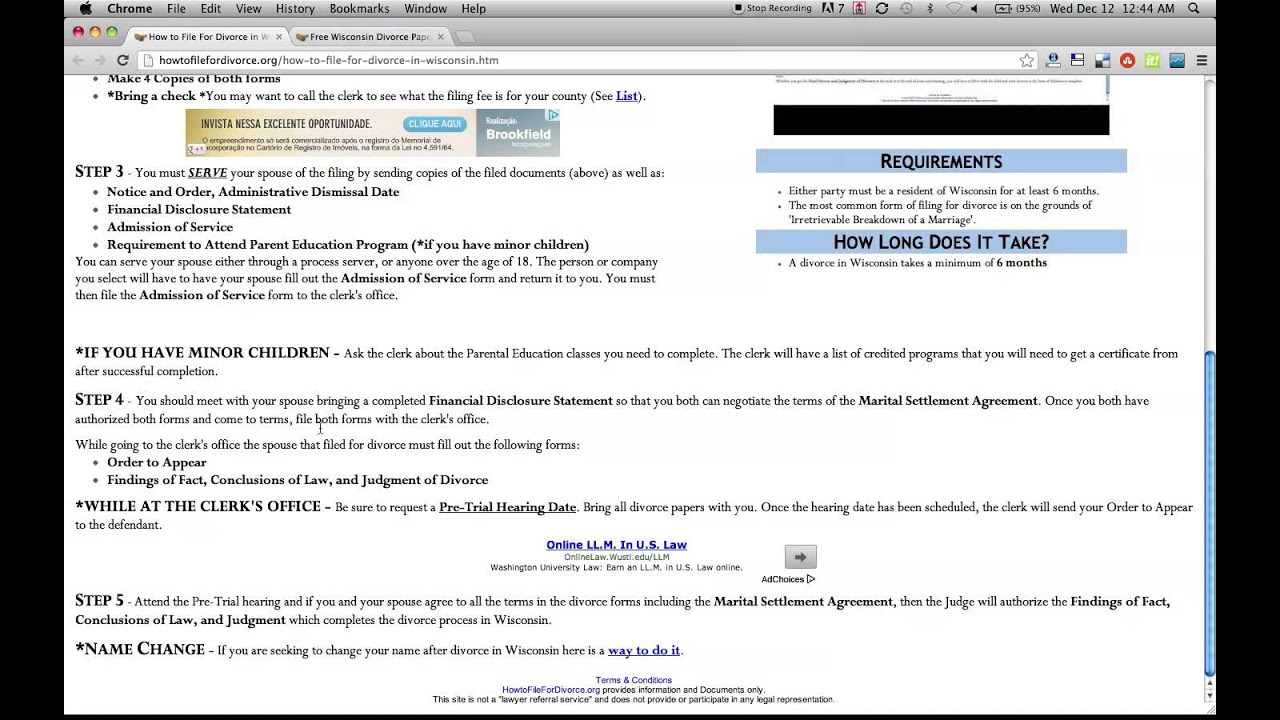The image size is (1280, 720).
Task: Focus the address bar URL field
Action: 587,60
